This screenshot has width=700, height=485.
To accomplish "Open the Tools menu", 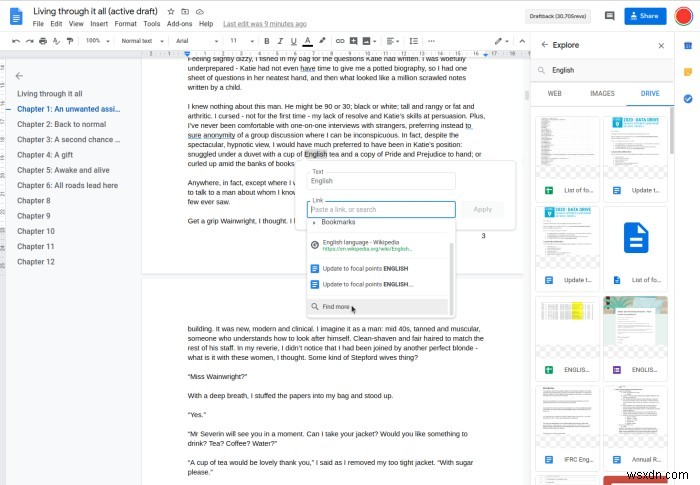I will point(151,24).
